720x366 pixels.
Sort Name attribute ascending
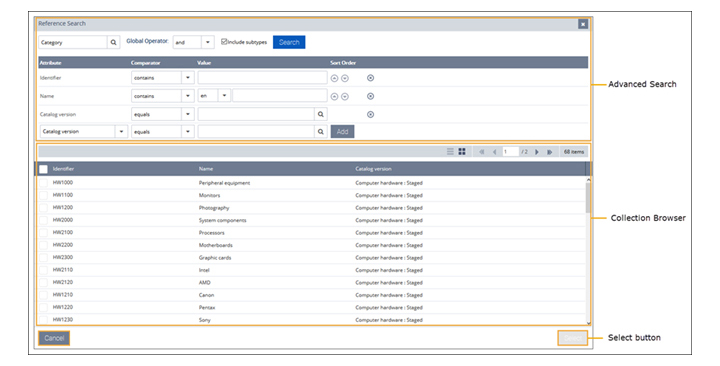coord(334,96)
